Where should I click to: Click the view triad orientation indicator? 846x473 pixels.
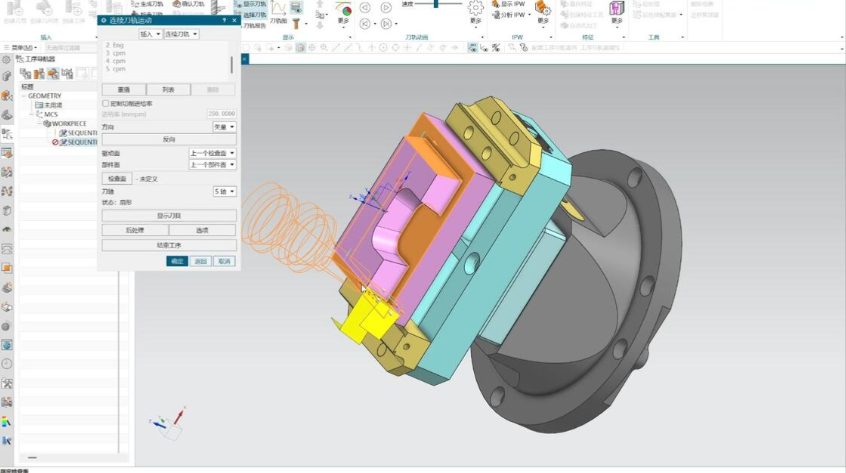click(168, 423)
